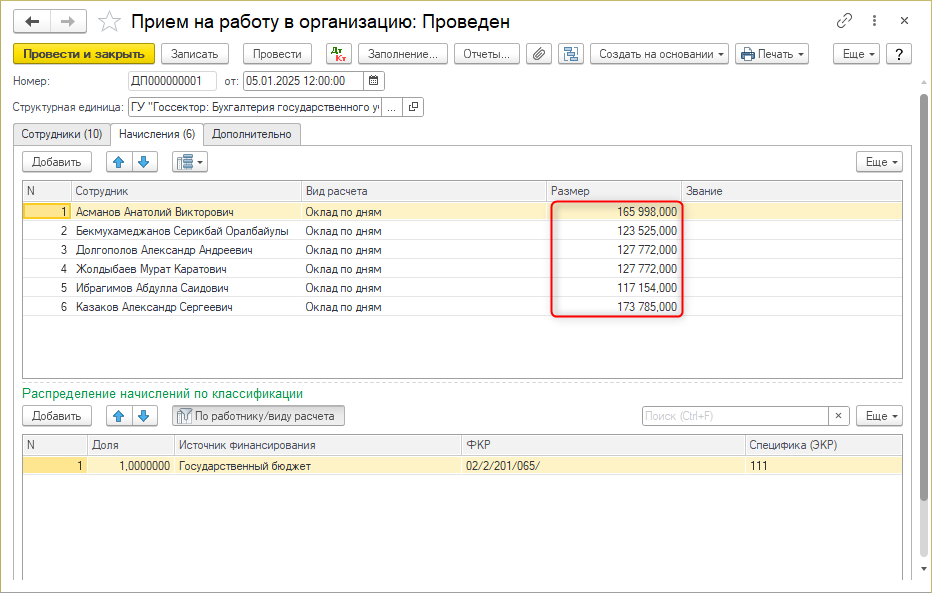Screen dimensions: 932x593
Task: Move accrual row down (upper table)
Action: coord(144,162)
